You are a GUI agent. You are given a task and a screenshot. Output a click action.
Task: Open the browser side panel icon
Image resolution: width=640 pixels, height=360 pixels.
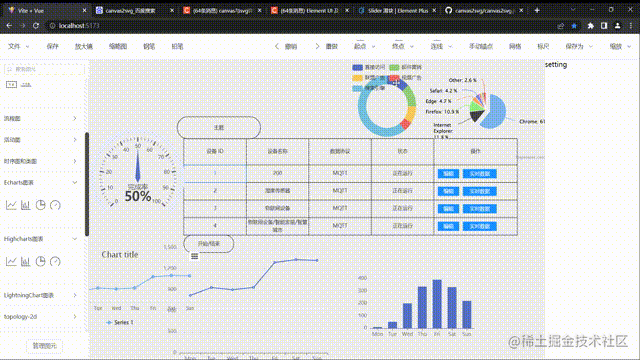coord(604,25)
